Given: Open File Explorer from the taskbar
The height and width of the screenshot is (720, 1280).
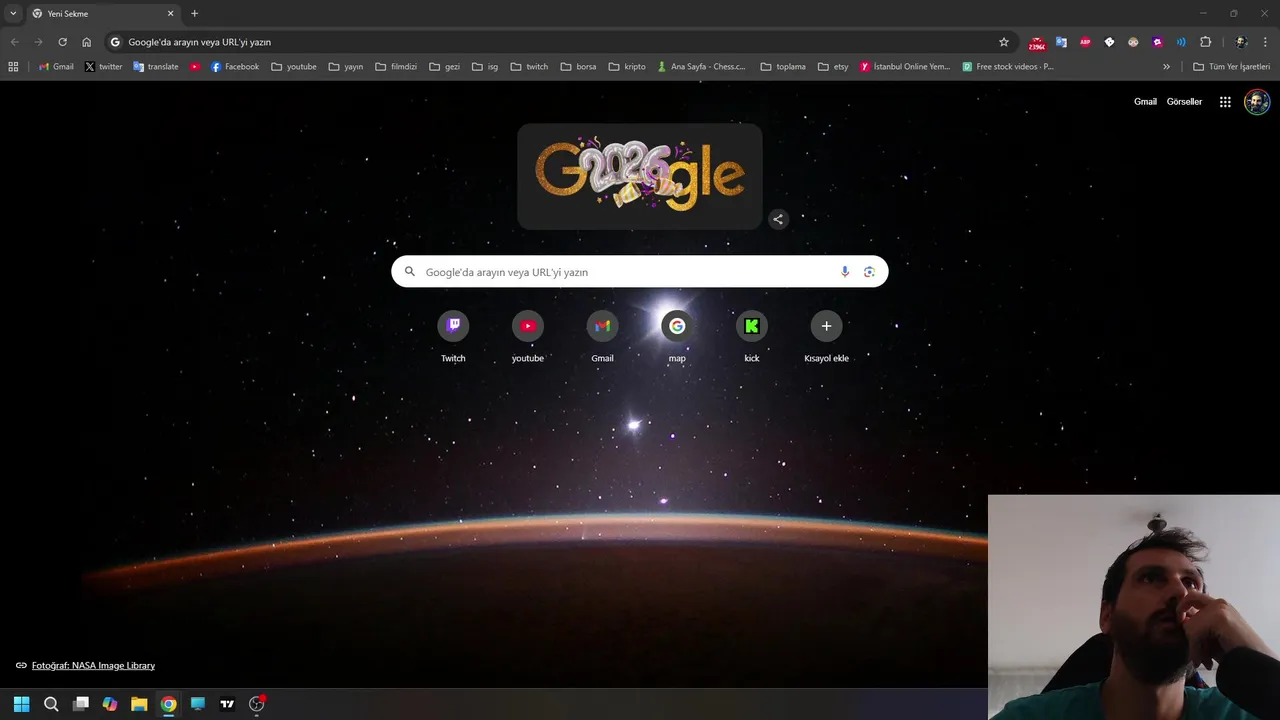Looking at the screenshot, I should pos(139,704).
